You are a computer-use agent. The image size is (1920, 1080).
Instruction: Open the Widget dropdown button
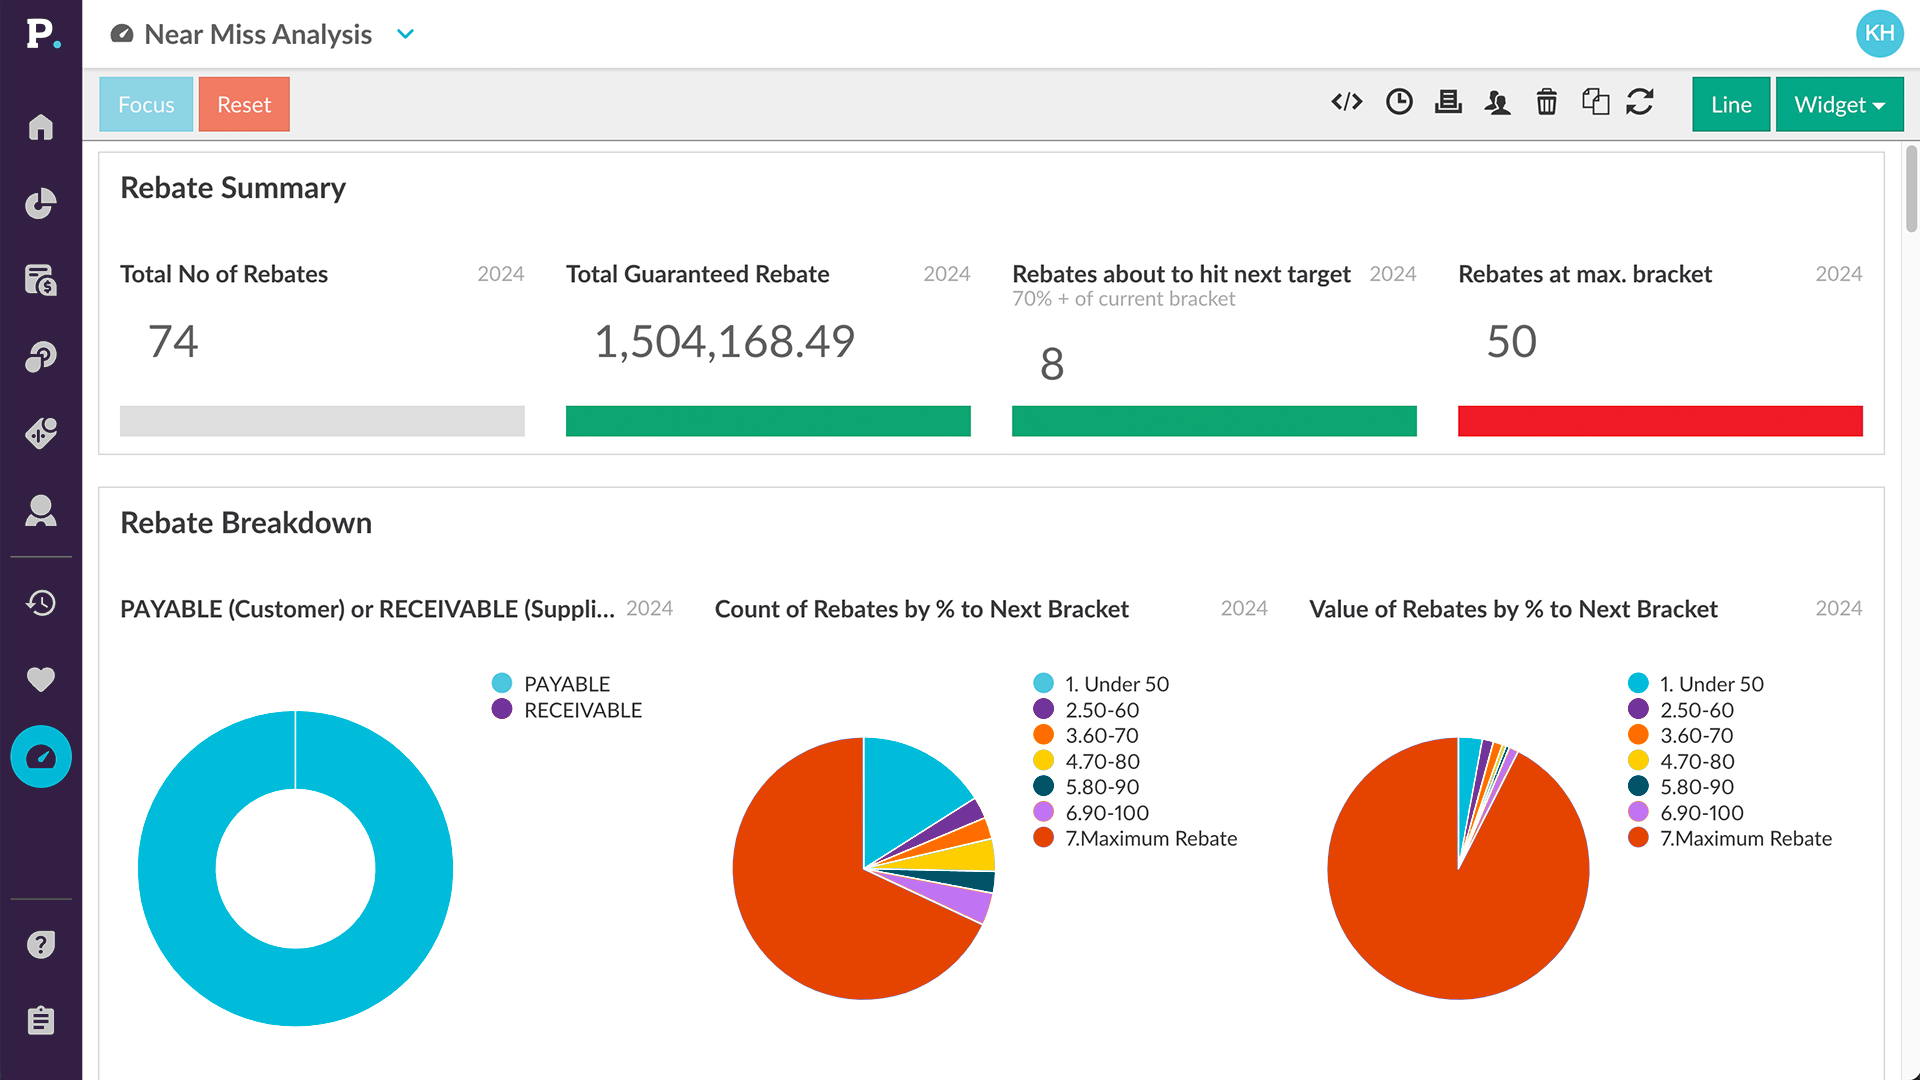pos(1839,104)
